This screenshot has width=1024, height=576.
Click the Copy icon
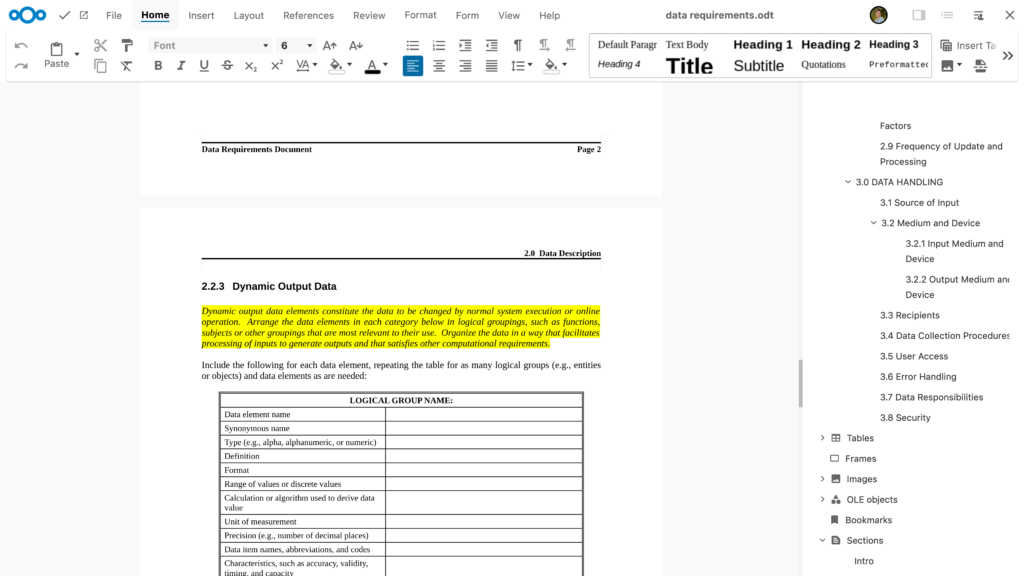click(x=100, y=65)
